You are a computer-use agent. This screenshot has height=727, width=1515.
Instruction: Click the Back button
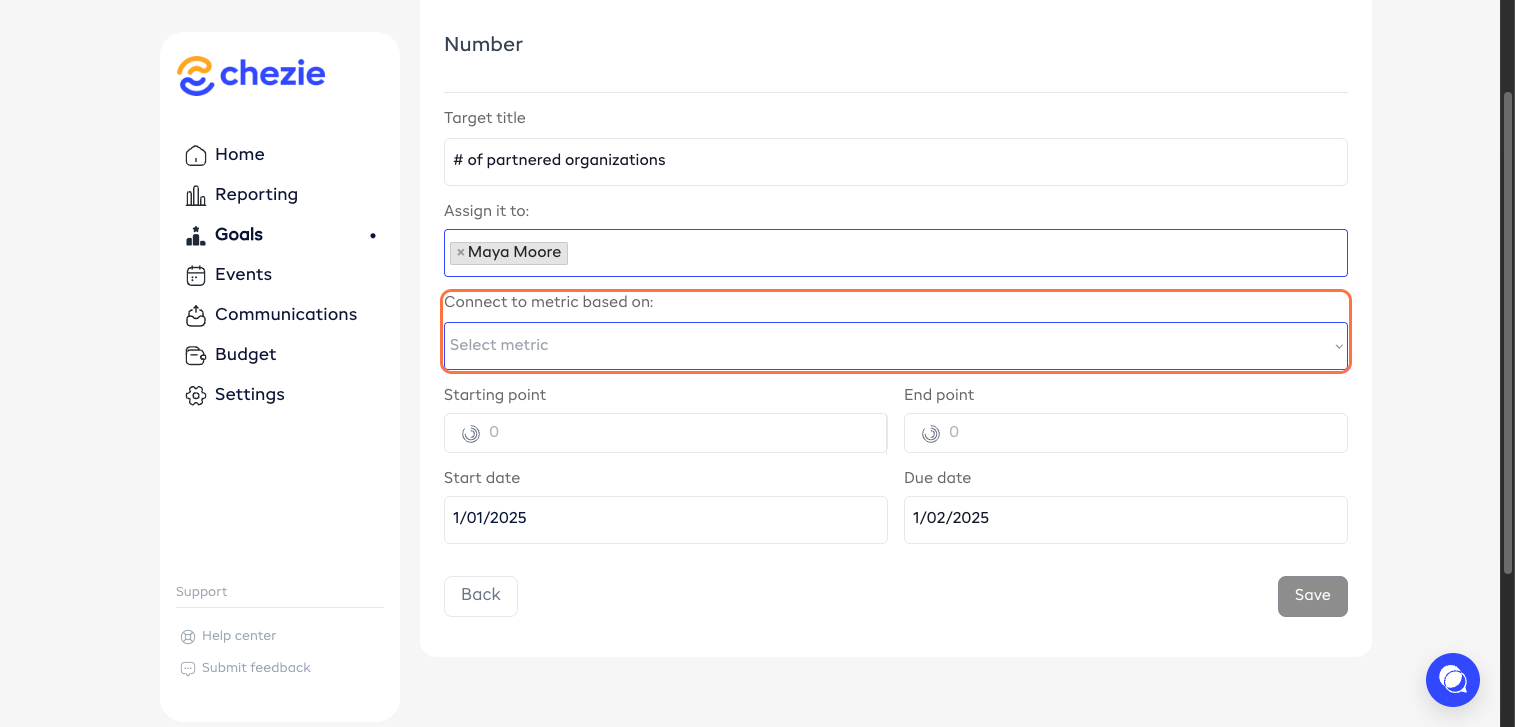[x=480, y=596]
